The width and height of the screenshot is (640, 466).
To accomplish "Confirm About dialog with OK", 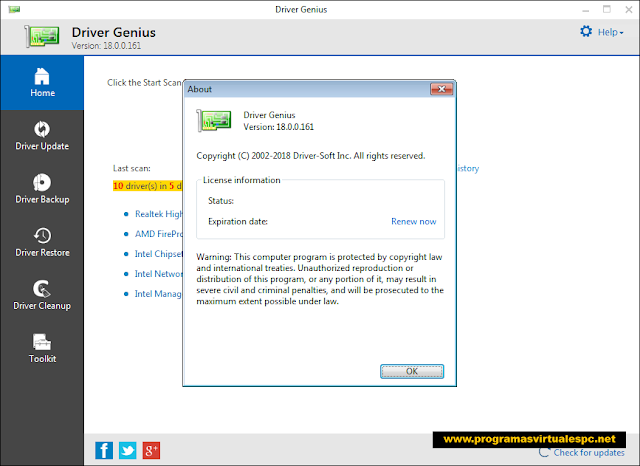I will [x=412, y=371].
